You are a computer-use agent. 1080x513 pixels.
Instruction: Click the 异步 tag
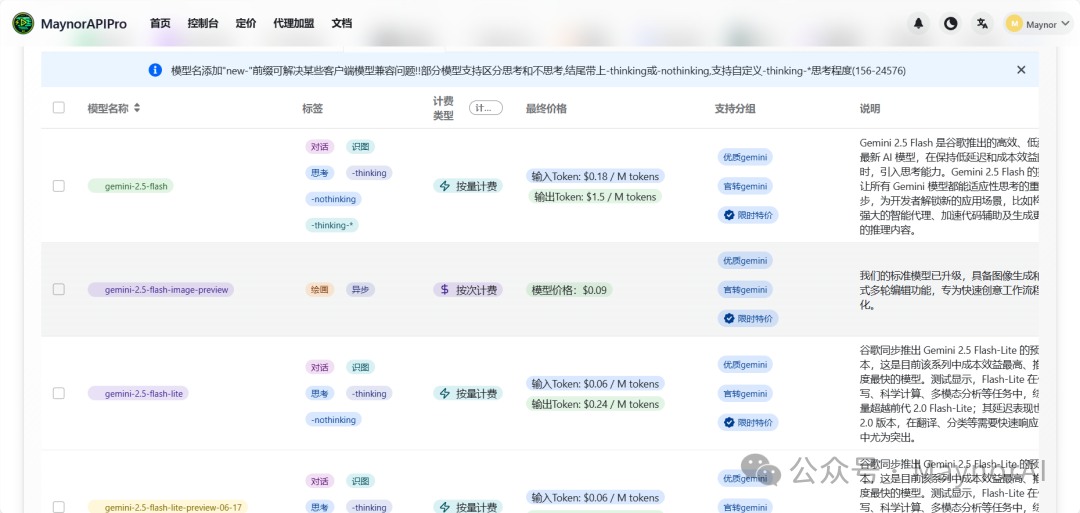point(360,290)
